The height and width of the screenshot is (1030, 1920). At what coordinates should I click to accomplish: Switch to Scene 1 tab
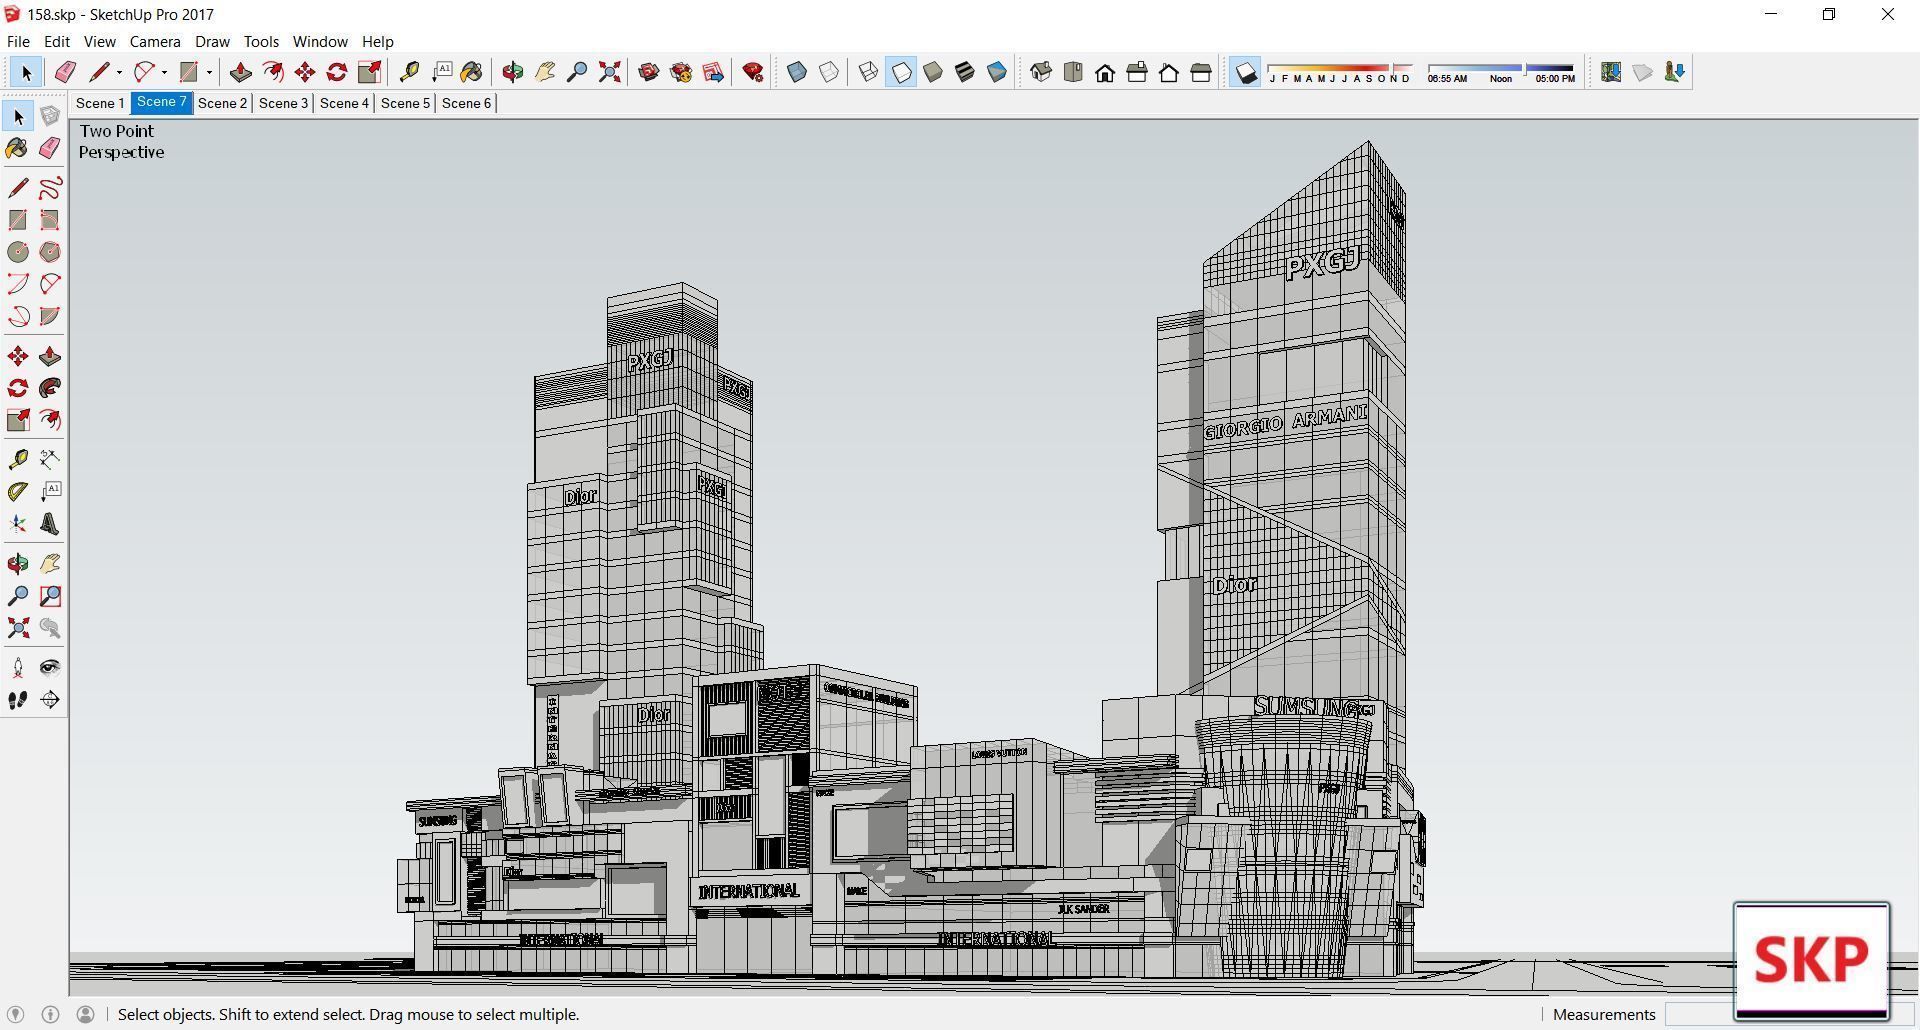pyautogui.click(x=100, y=103)
